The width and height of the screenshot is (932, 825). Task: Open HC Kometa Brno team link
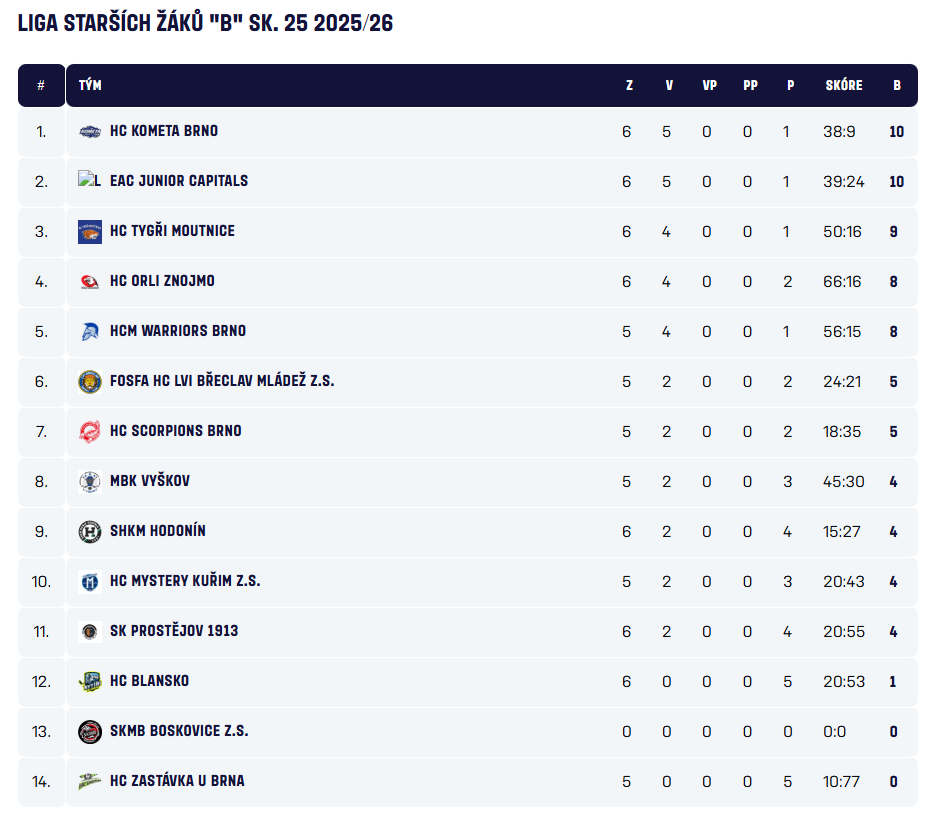(164, 131)
